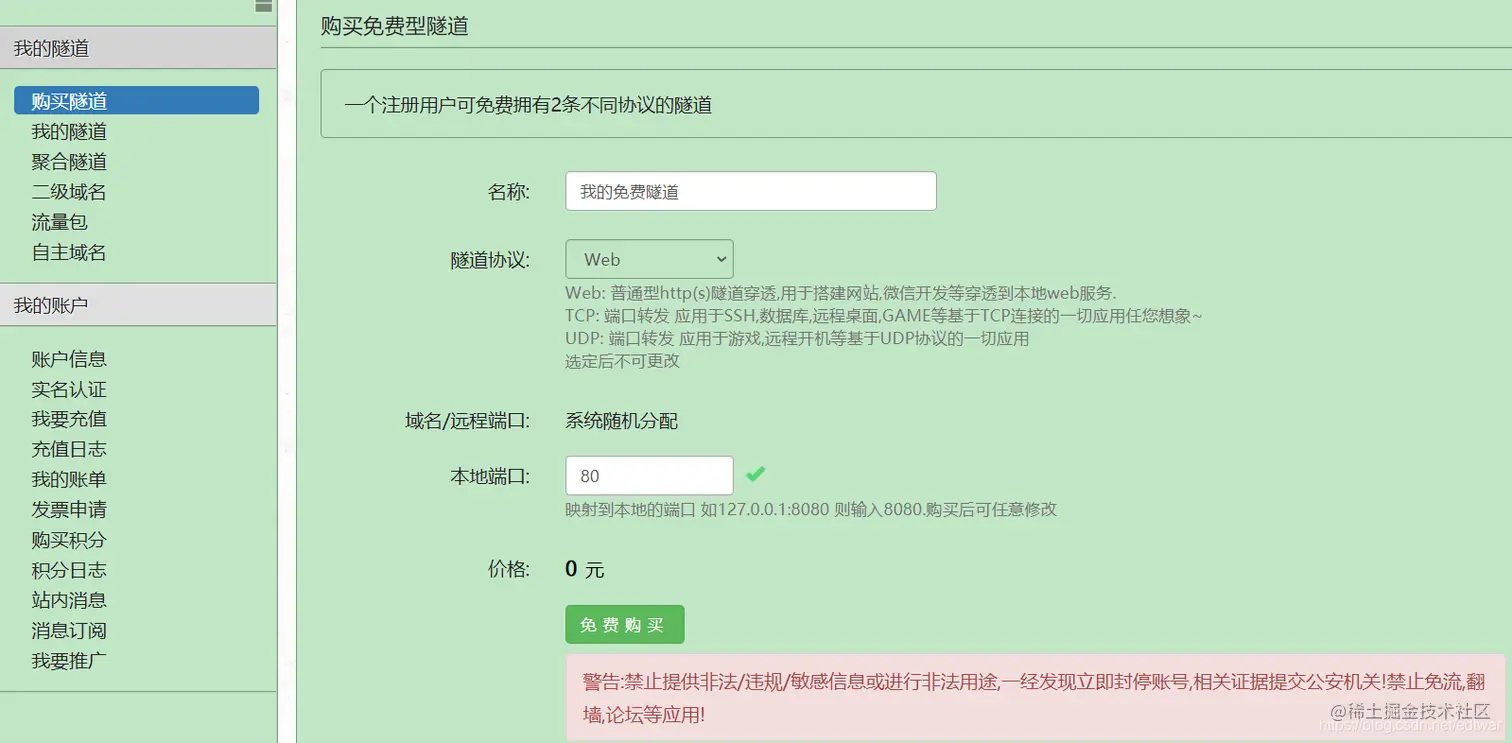1512x743 pixels.
Task: Go to 账户信息
Action: click(x=68, y=358)
